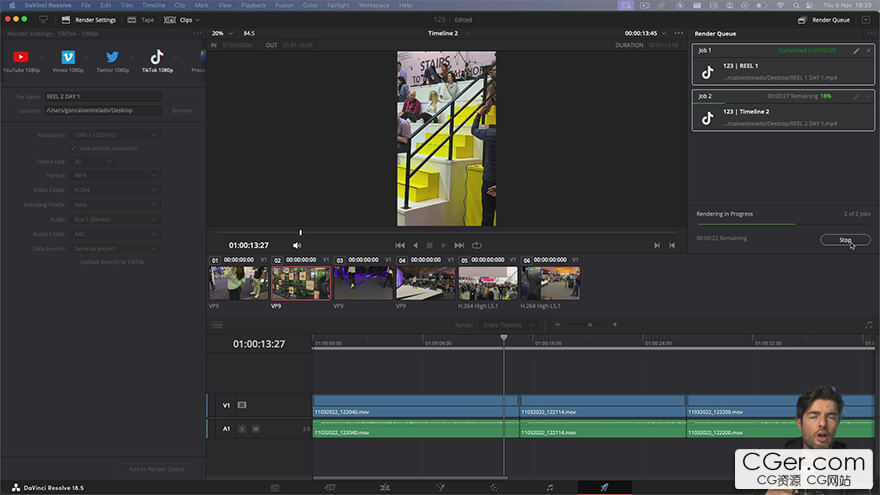880x495 pixels.
Task: Toggle the Render Queue panel button
Action: (x=824, y=20)
